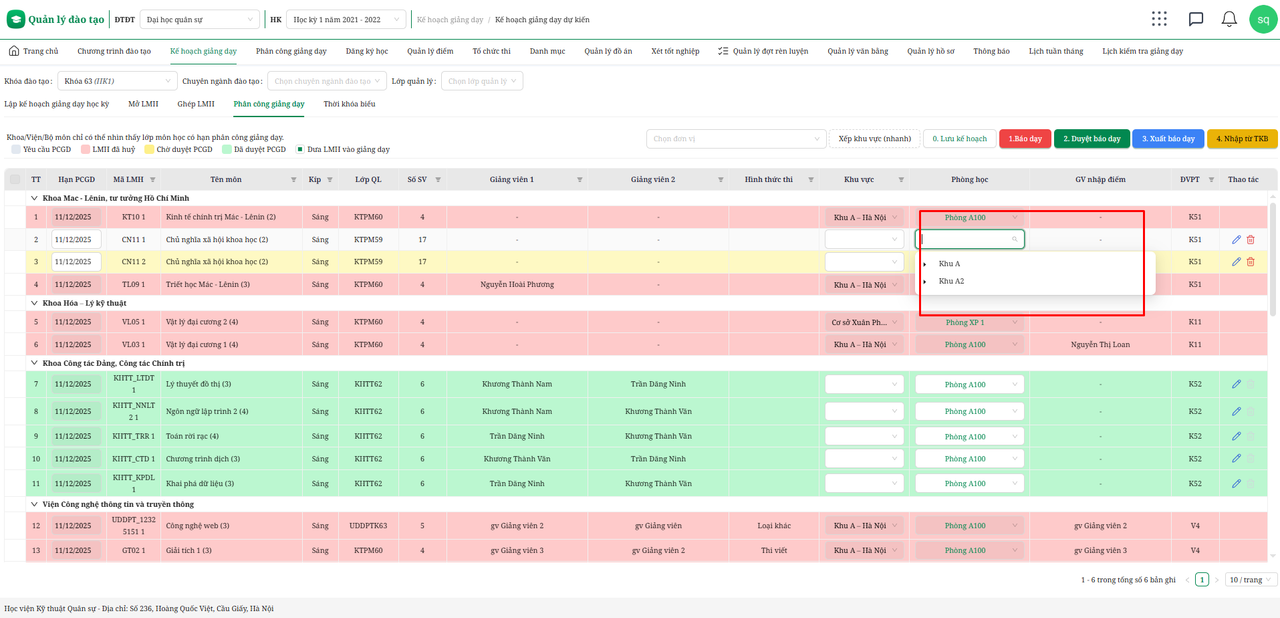
Task: Switch to Thời khóa biểu tab
Action: pos(350,104)
